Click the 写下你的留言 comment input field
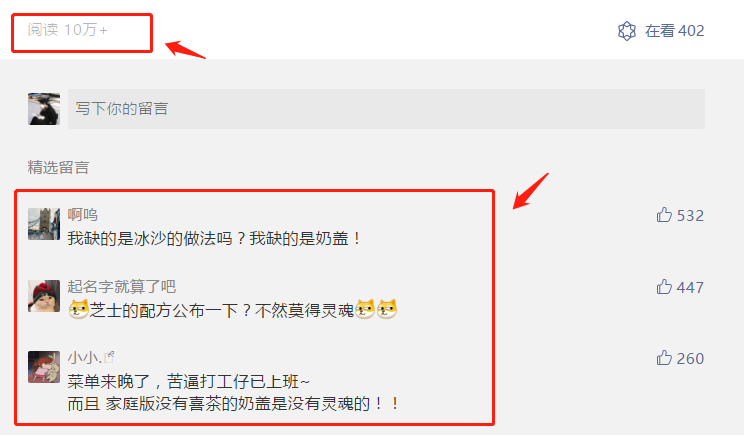Screen dimensions: 744x435 pos(386,109)
